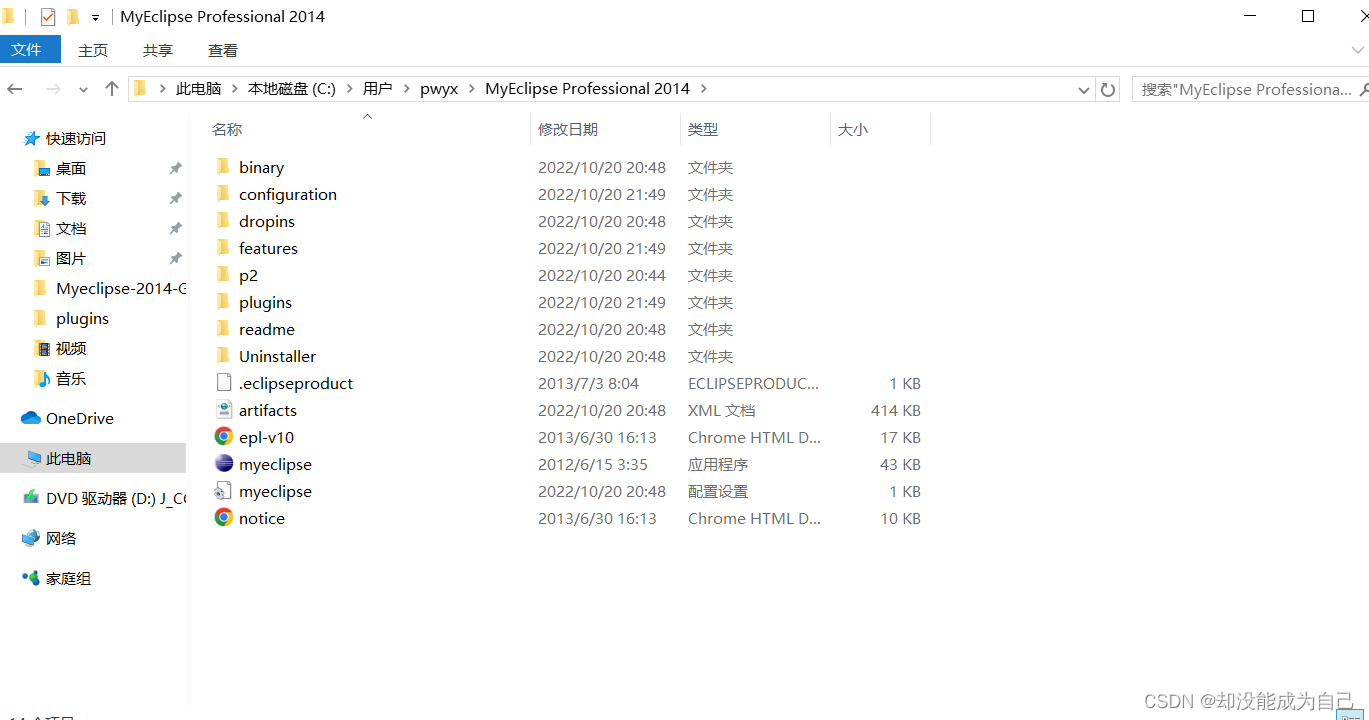This screenshot has height=720, width=1369.
Task: Select the myeclipse configuration settings file icon
Action: [x=224, y=491]
